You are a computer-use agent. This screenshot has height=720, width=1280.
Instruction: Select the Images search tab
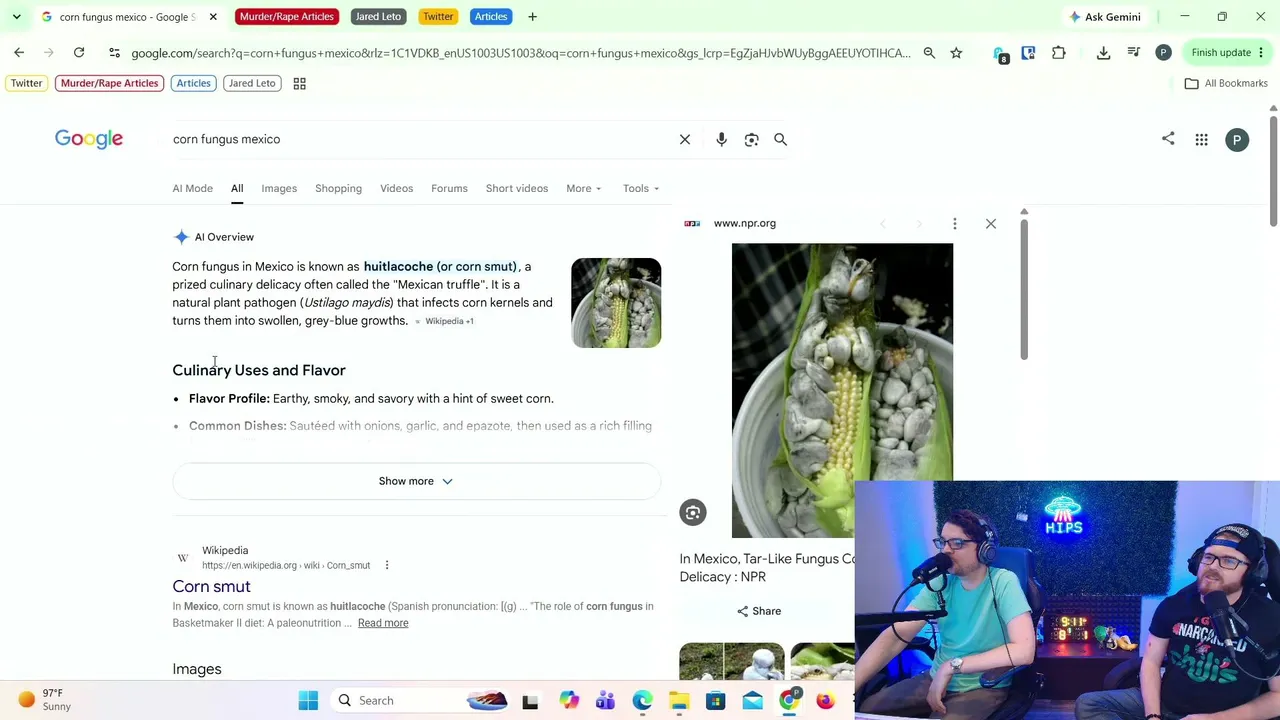click(x=279, y=188)
